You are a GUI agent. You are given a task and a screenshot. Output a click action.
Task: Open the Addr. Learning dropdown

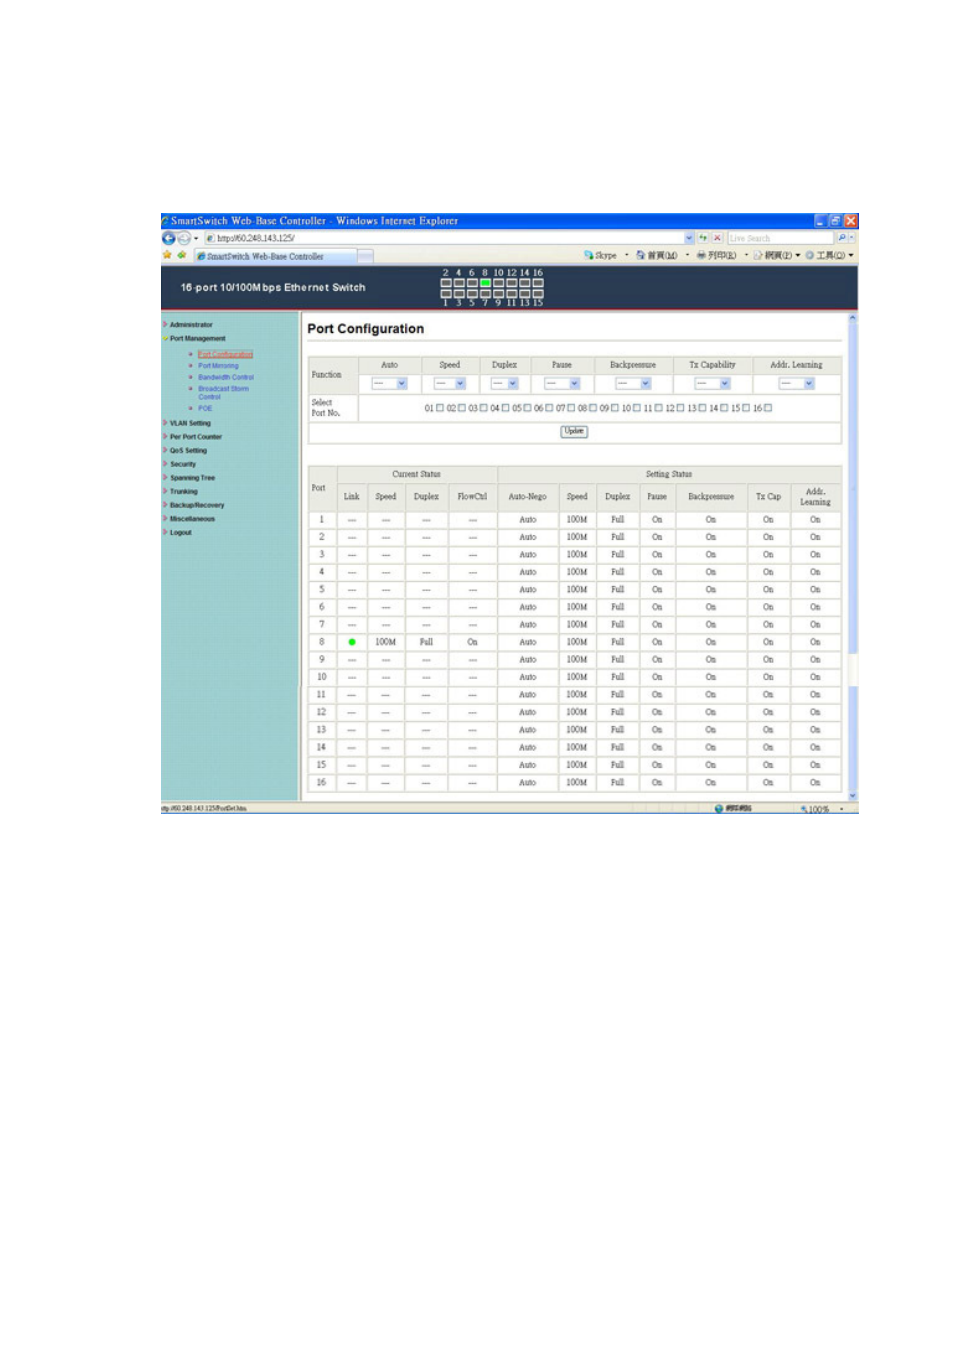pyautogui.click(x=797, y=384)
